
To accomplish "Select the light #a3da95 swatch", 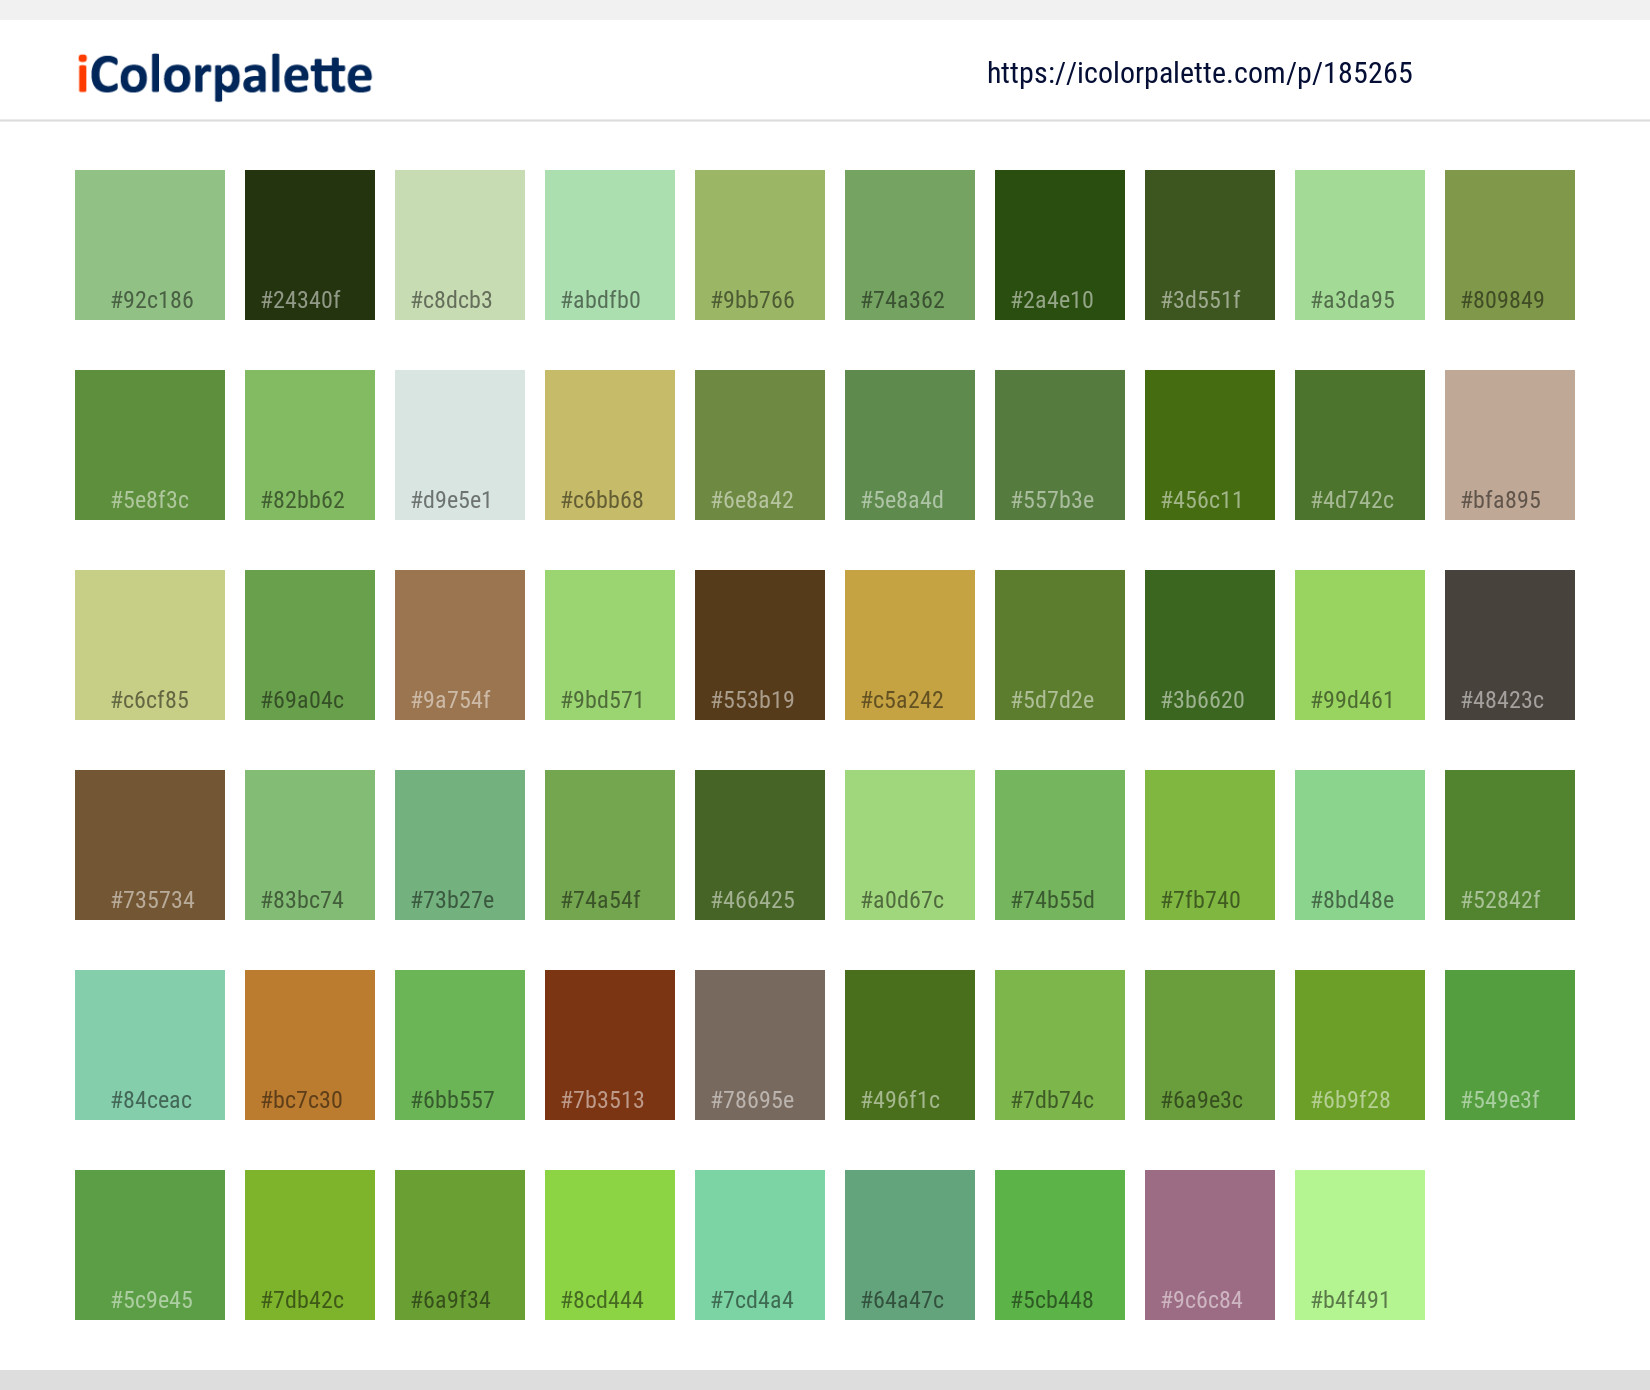I will tap(1360, 245).
